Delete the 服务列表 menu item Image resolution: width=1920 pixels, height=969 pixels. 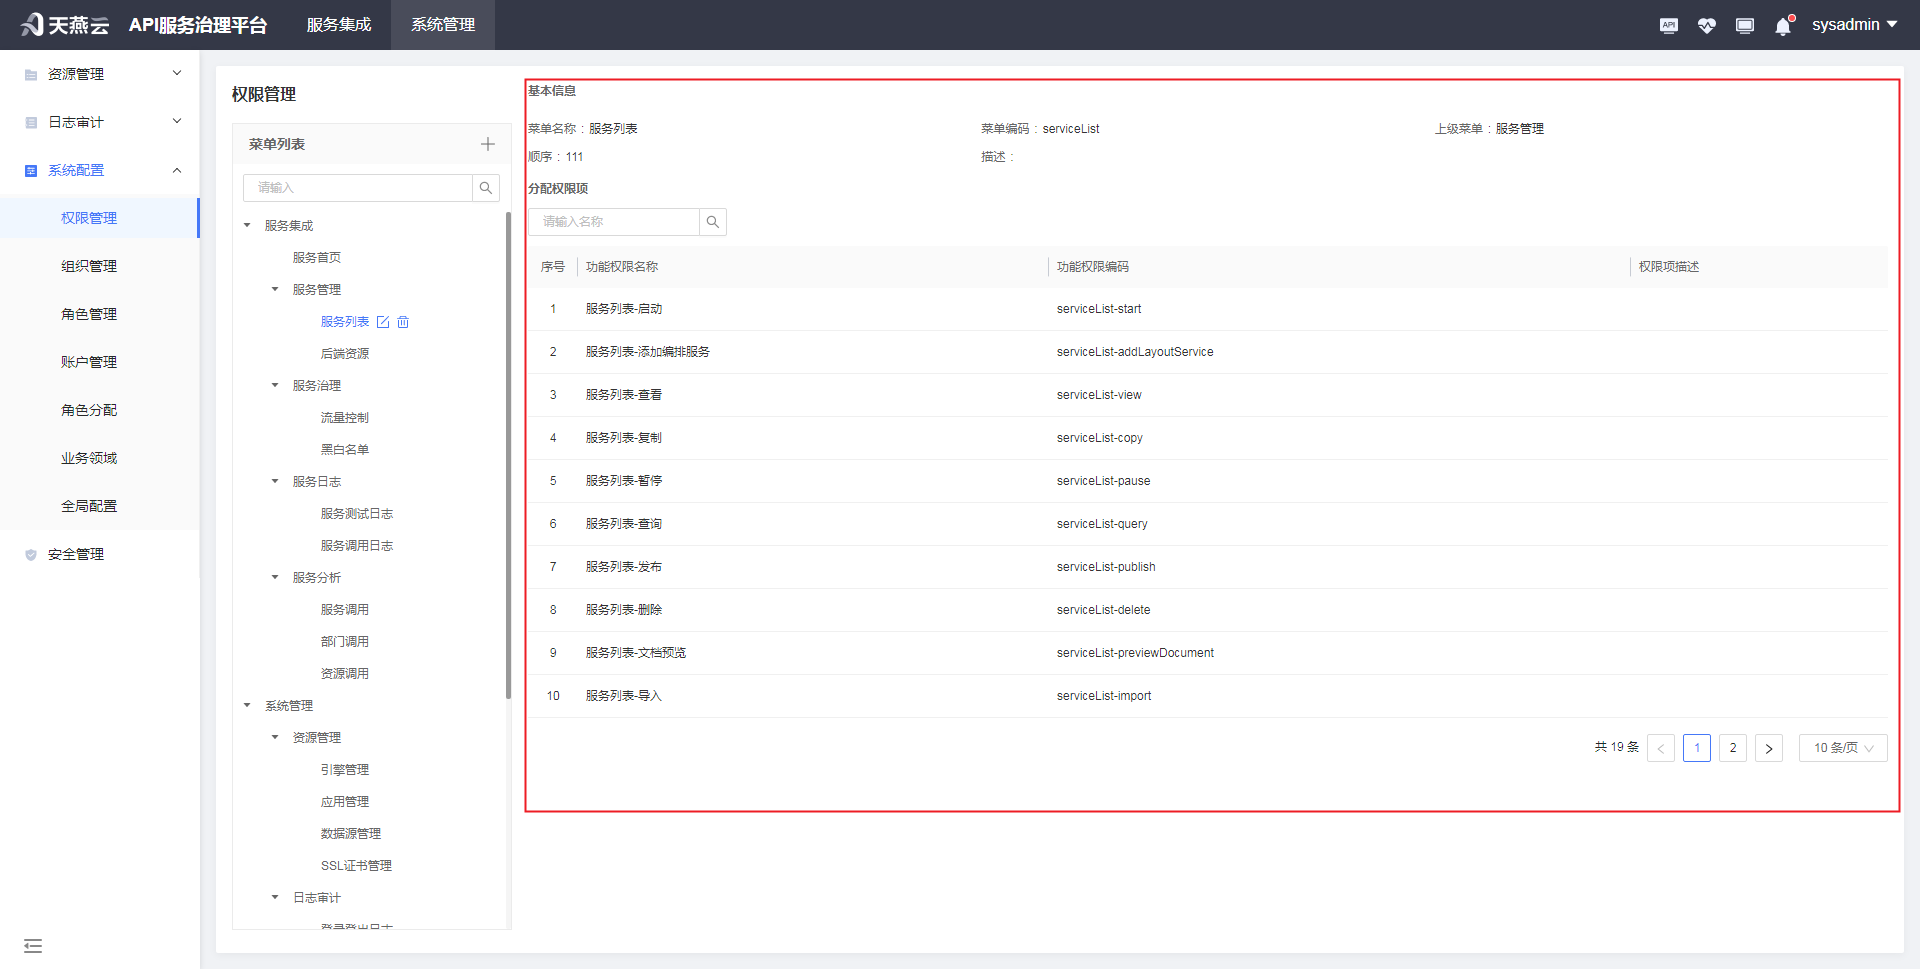click(x=403, y=322)
